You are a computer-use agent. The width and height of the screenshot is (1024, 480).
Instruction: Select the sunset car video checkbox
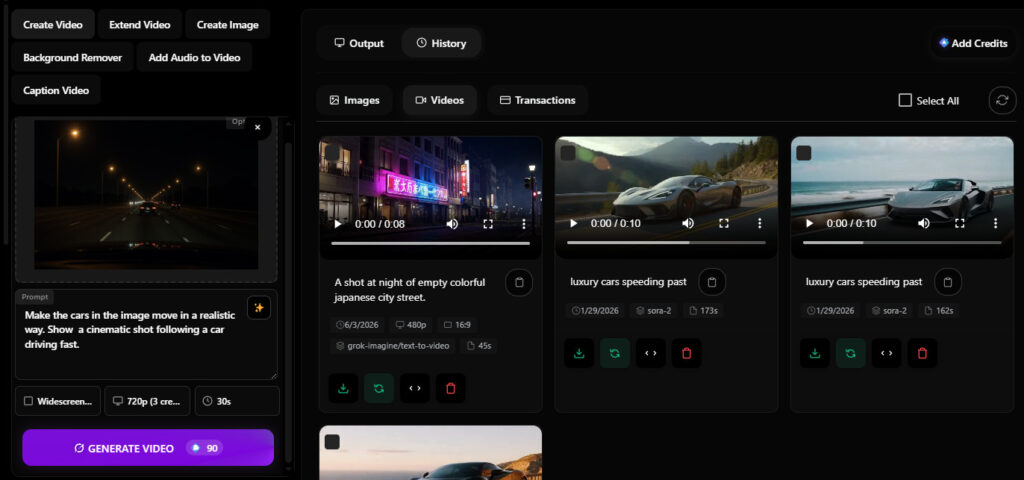(x=332, y=442)
